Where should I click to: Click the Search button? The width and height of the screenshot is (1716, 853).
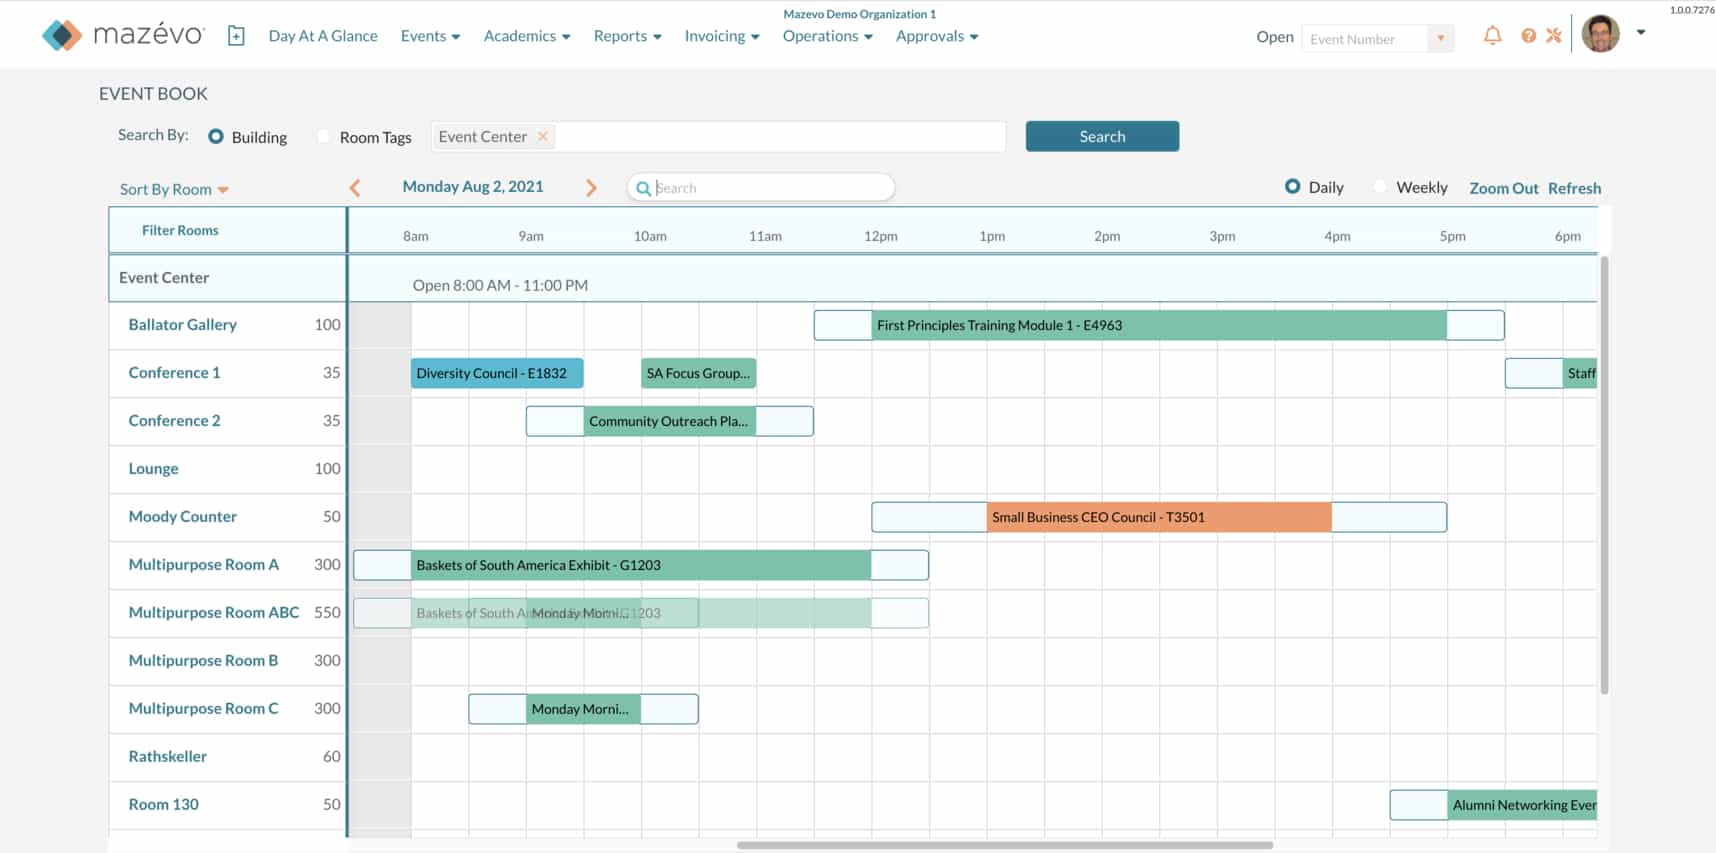pyautogui.click(x=1102, y=137)
